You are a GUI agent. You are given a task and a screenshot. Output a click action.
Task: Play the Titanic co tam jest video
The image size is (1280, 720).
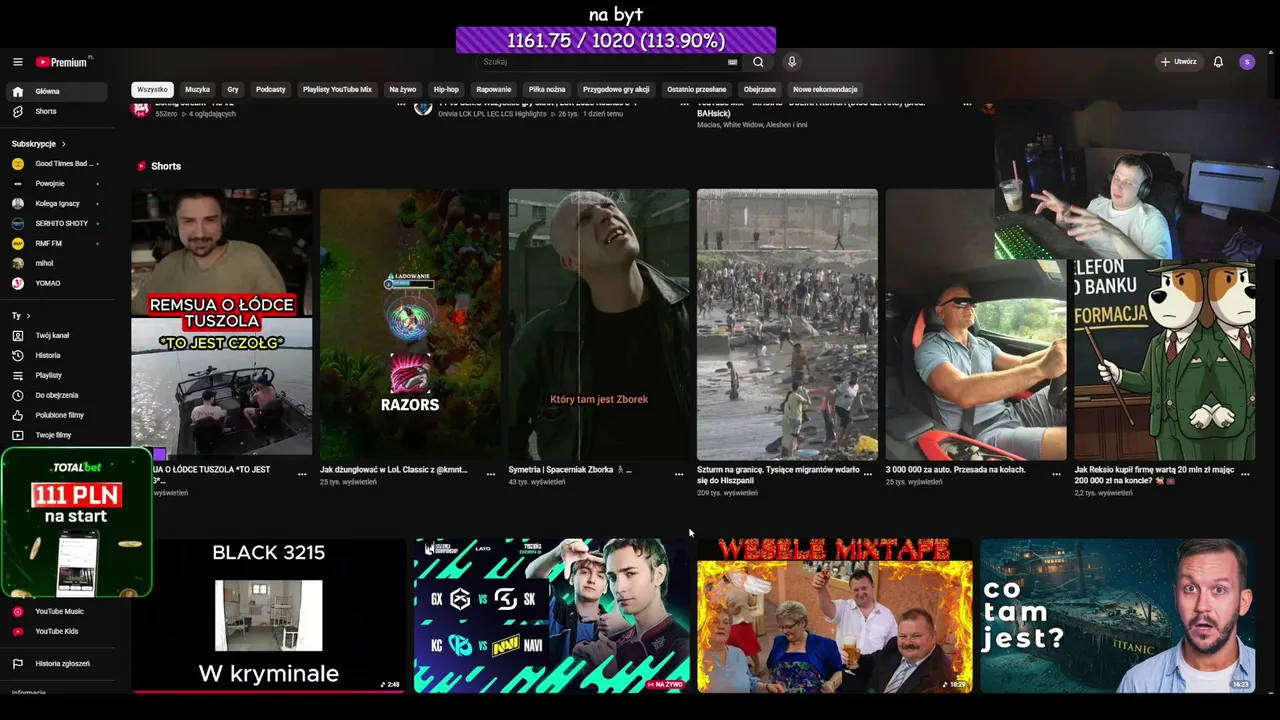pyautogui.click(x=1118, y=615)
